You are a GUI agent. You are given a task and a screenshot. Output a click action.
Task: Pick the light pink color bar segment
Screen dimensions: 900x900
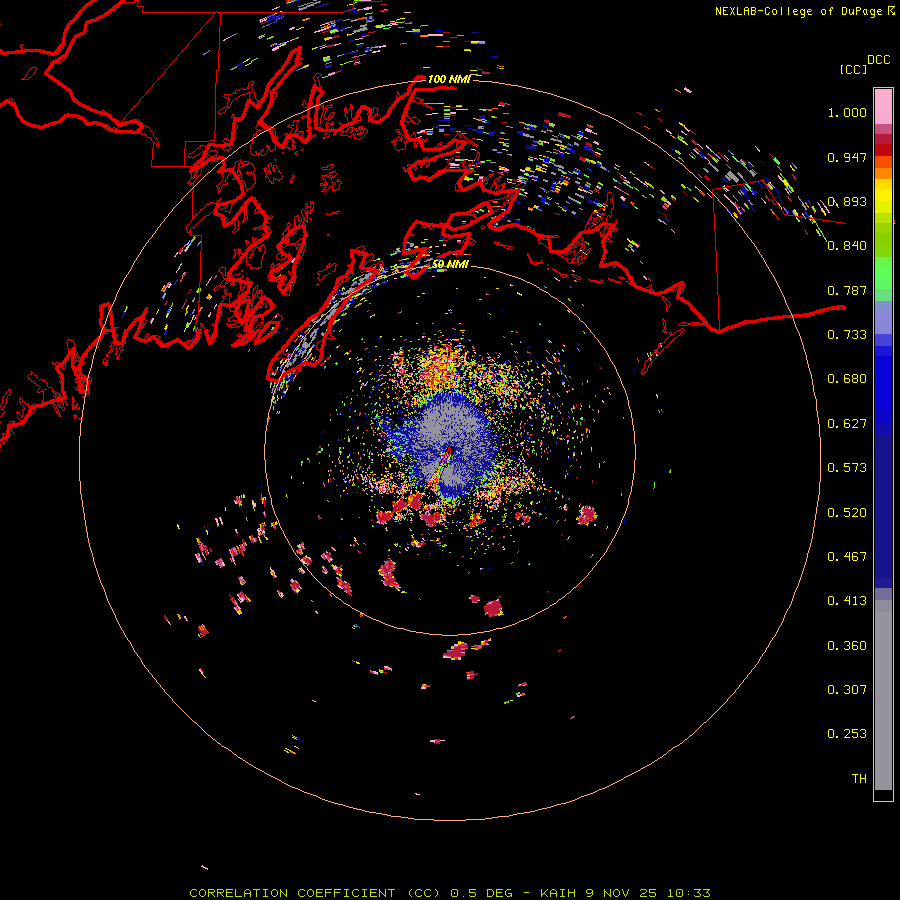tap(883, 106)
